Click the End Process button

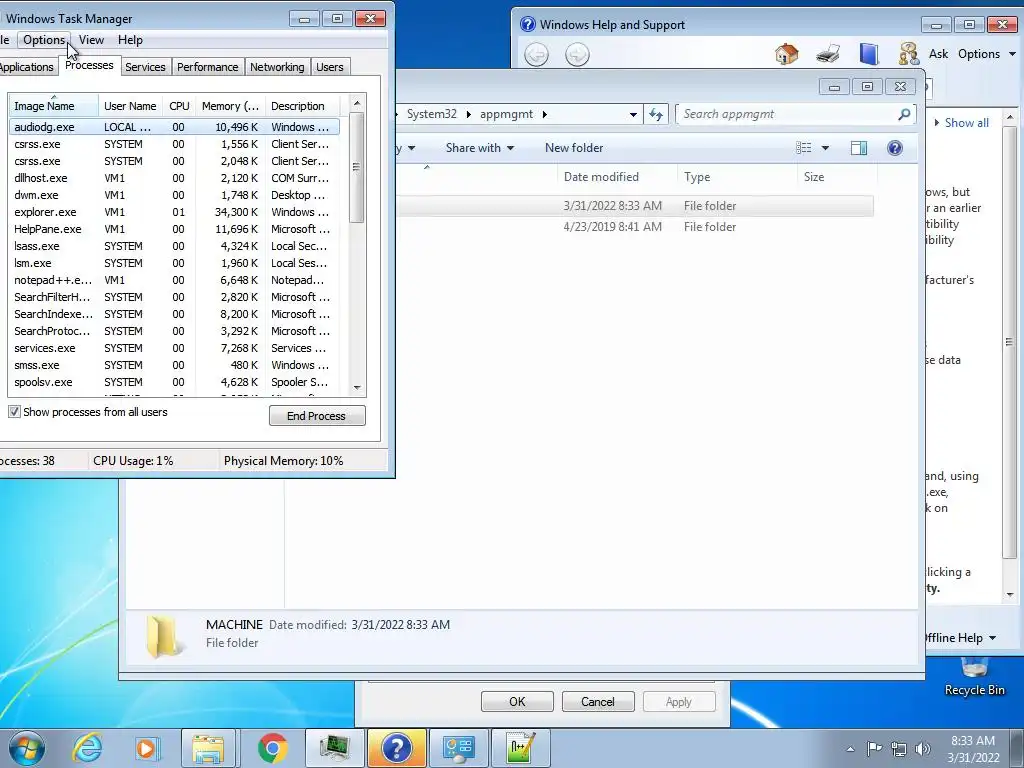tap(317, 416)
